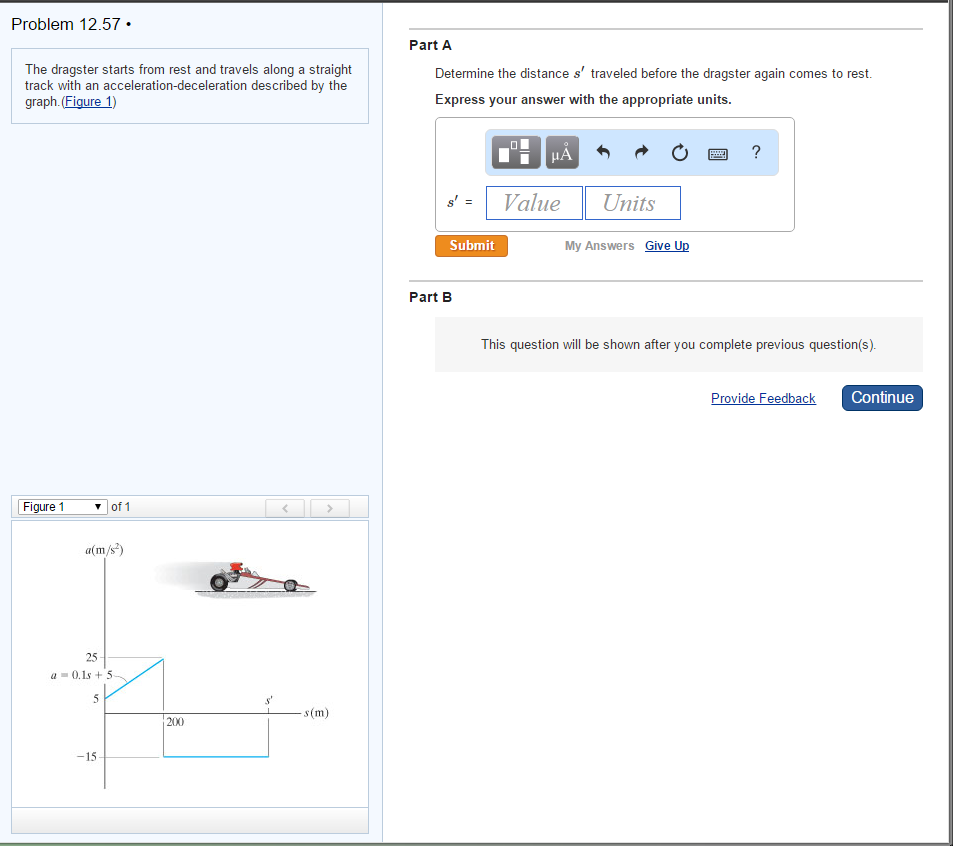Image resolution: width=953 pixels, height=846 pixels.
Task: Click the right chevron above the figure
Action: 329,508
